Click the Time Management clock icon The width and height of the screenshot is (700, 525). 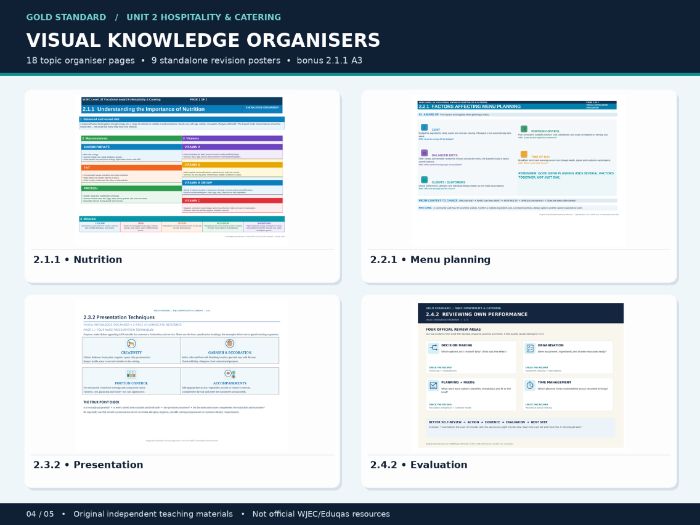(x=530, y=385)
